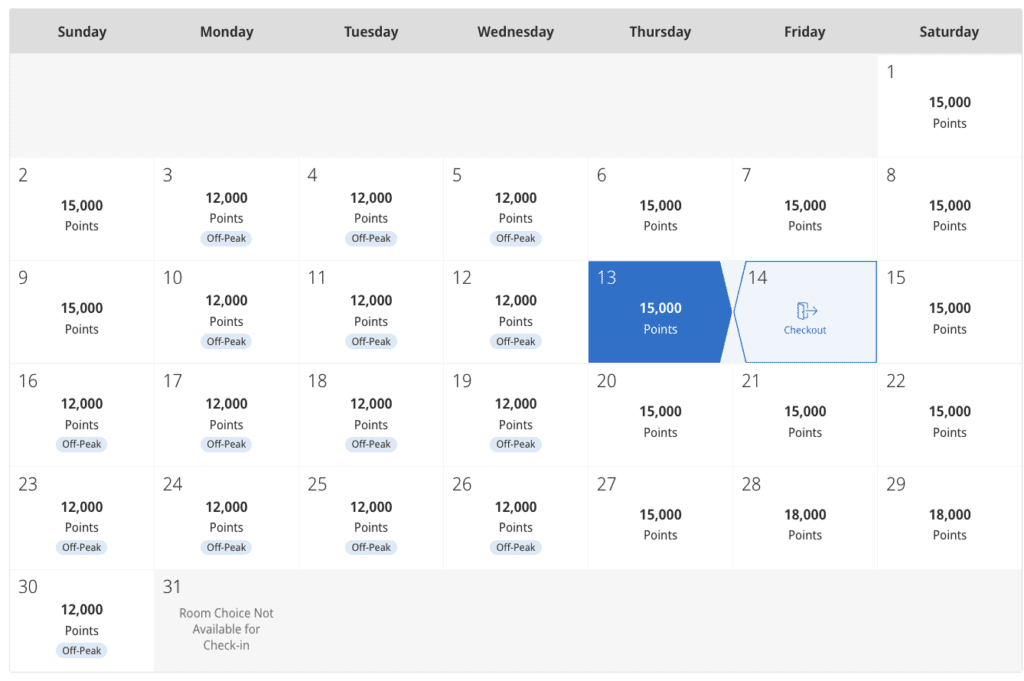Select Sunday the 16th for 12,000 points
The image size is (1024, 681).
click(x=82, y=415)
